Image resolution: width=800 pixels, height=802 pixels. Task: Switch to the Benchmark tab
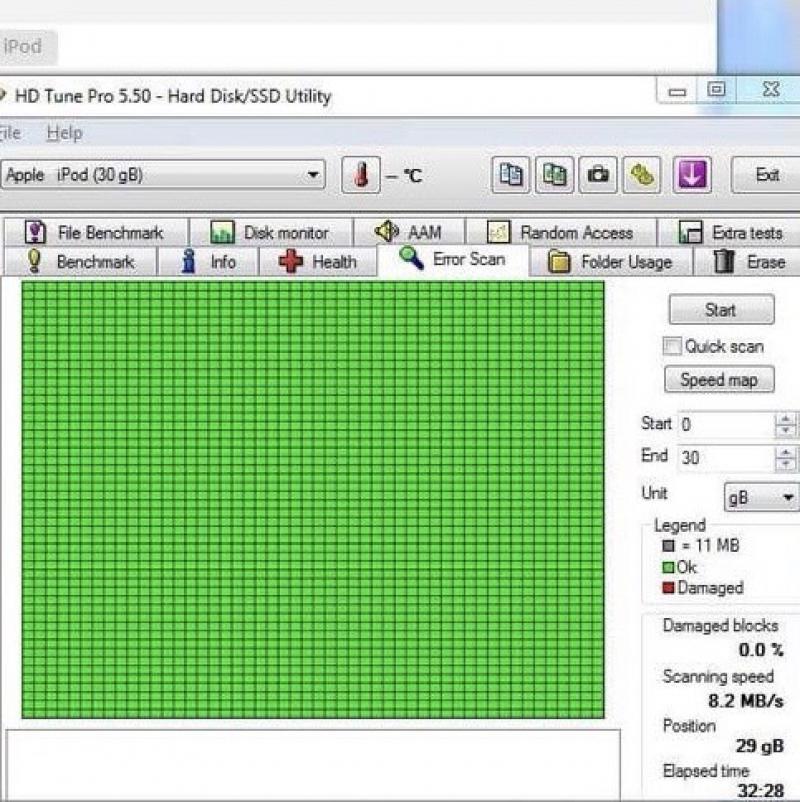(80, 262)
